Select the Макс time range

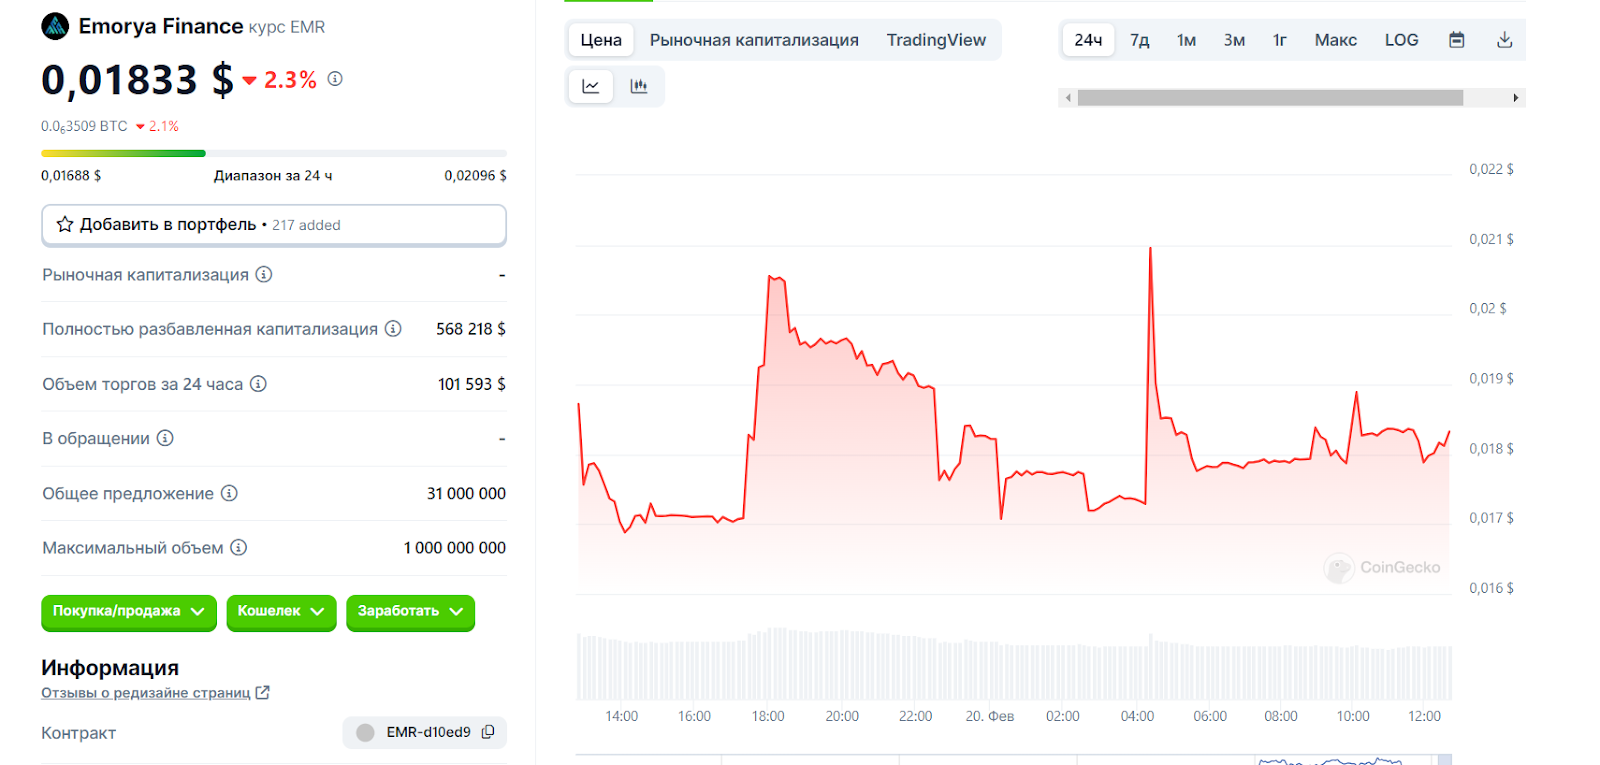1335,40
